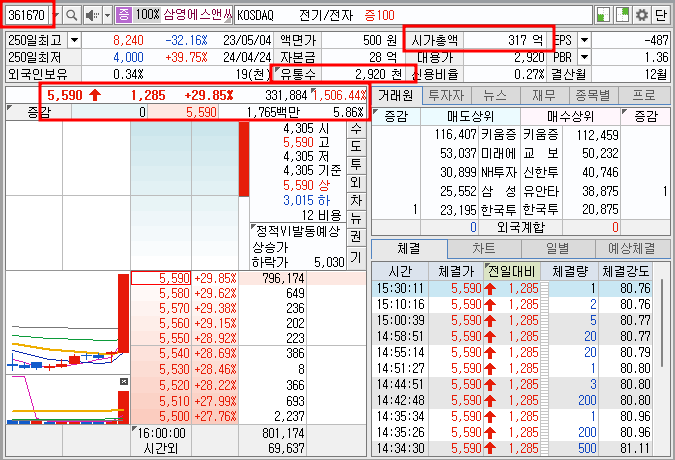Click the 시간외 after-hours label

point(161,449)
